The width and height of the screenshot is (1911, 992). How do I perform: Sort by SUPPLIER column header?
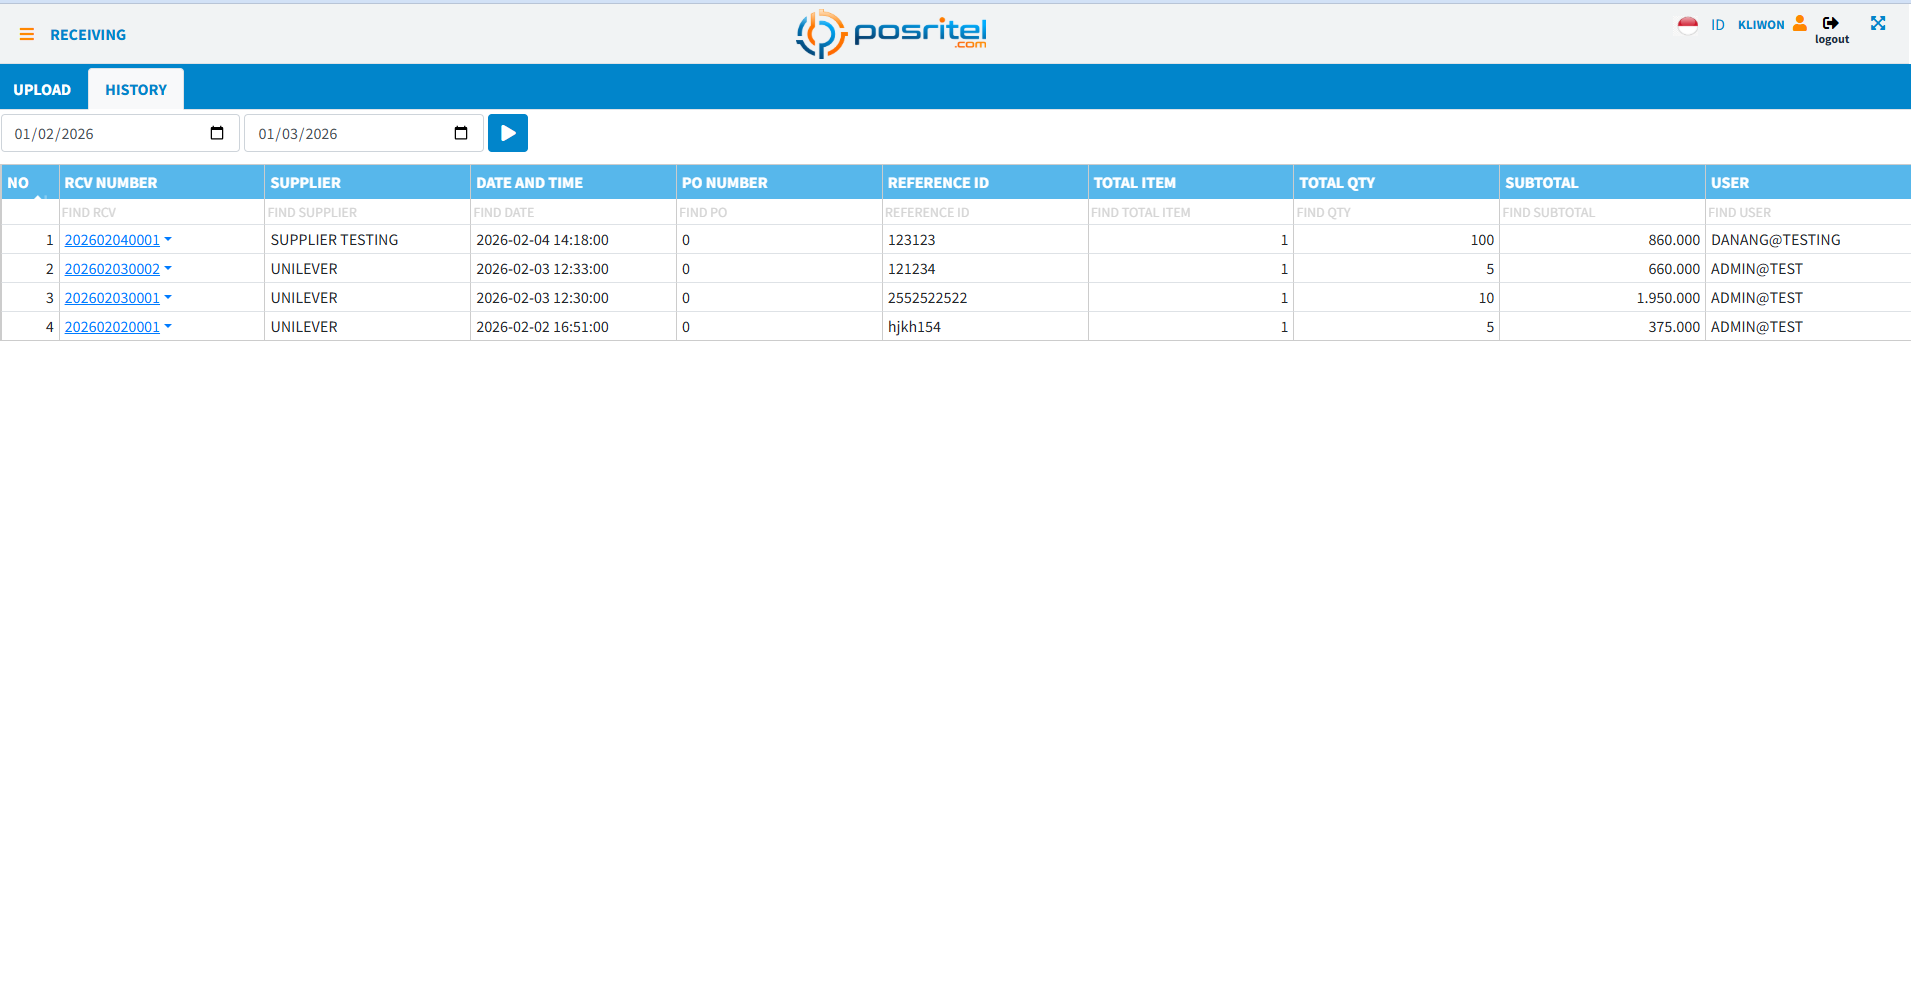click(367, 183)
